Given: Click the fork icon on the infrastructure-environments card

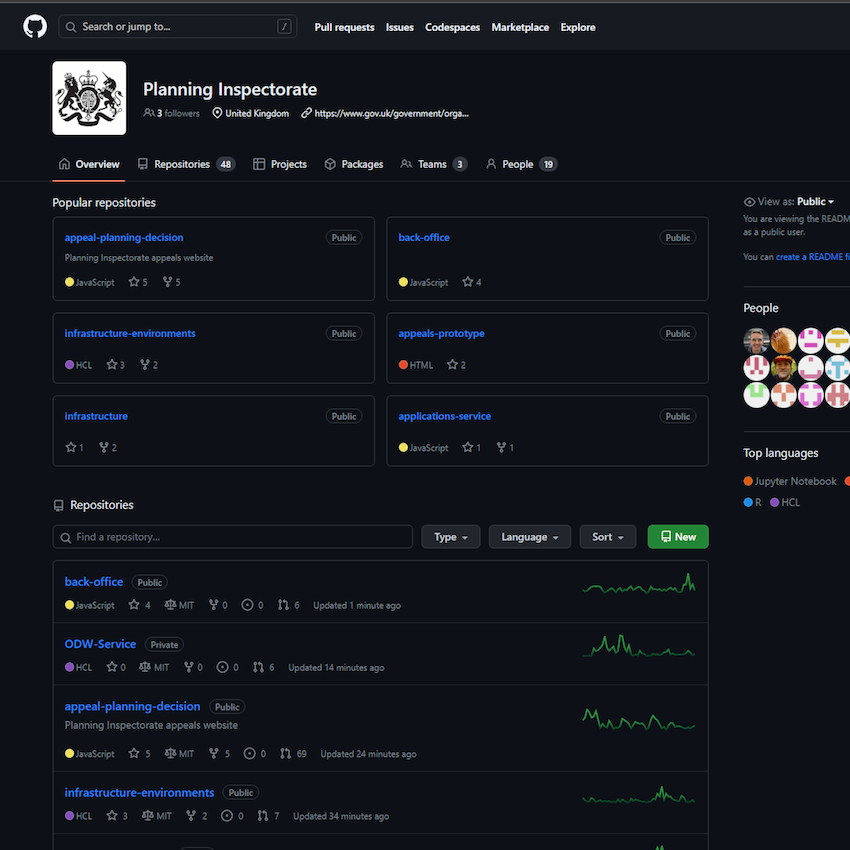Looking at the screenshot, I should (x=145, y=364).
